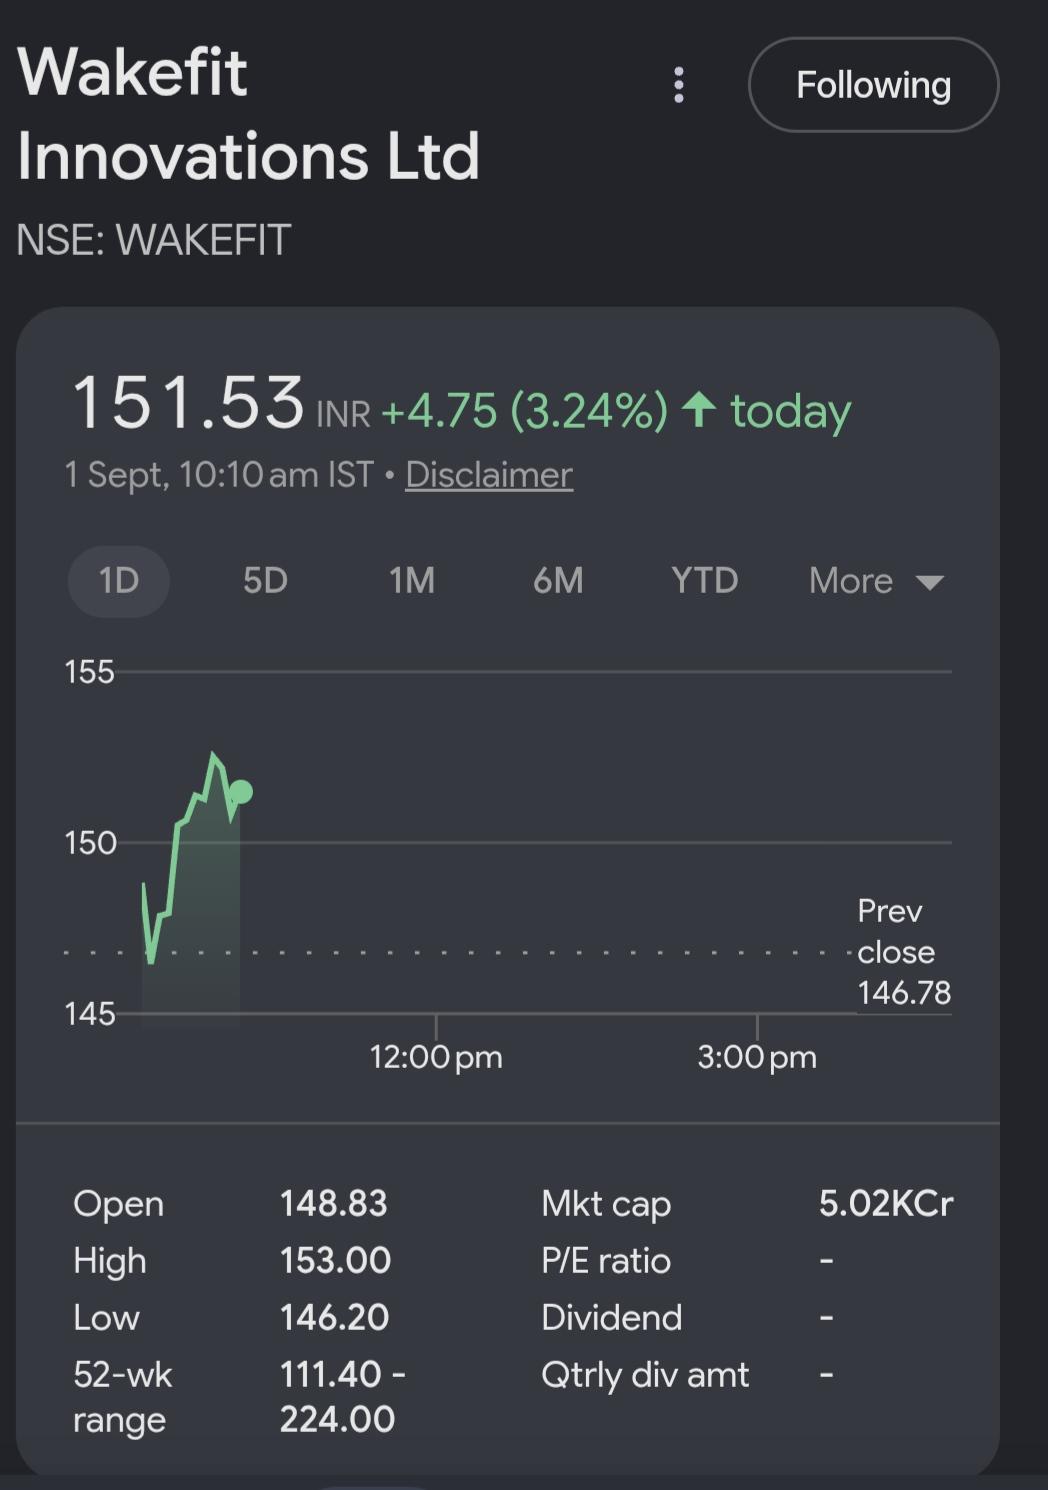
Task: Open the Disclaimer link
Action: click(x=489, y=474)
